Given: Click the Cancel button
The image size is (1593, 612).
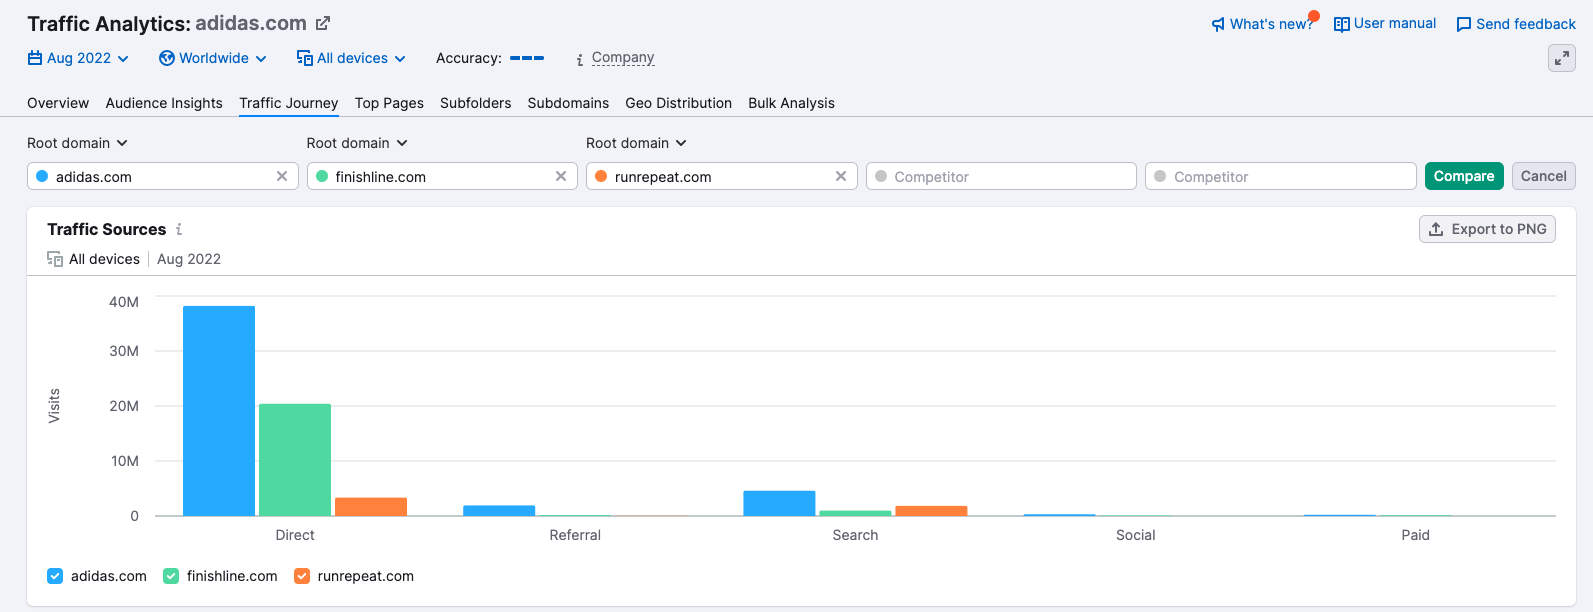Looking at the screenshot, I should [x=1544, y=176].
